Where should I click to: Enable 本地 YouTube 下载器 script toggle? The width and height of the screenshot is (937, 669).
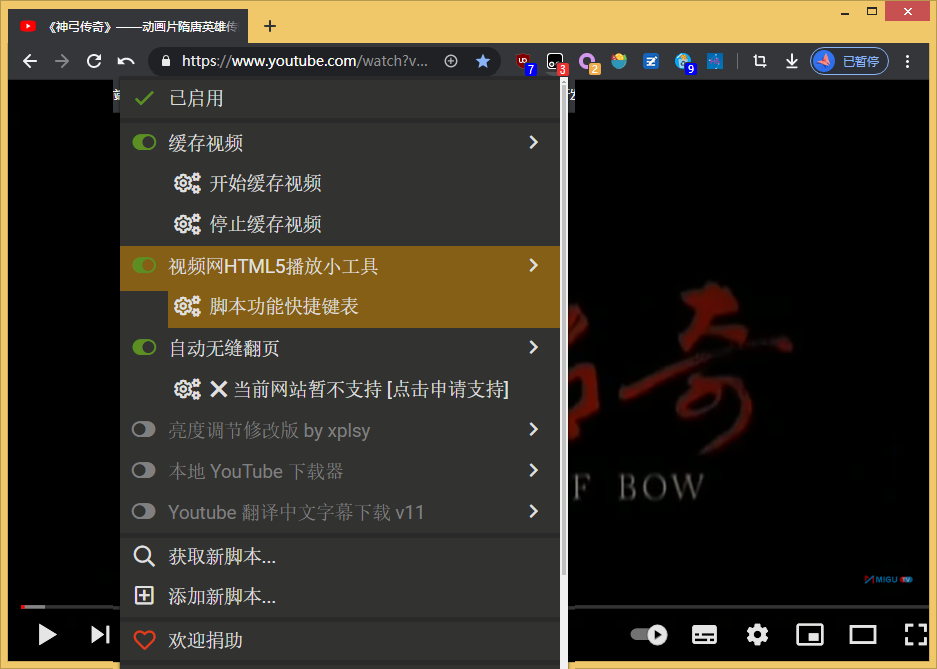[144, 470]
